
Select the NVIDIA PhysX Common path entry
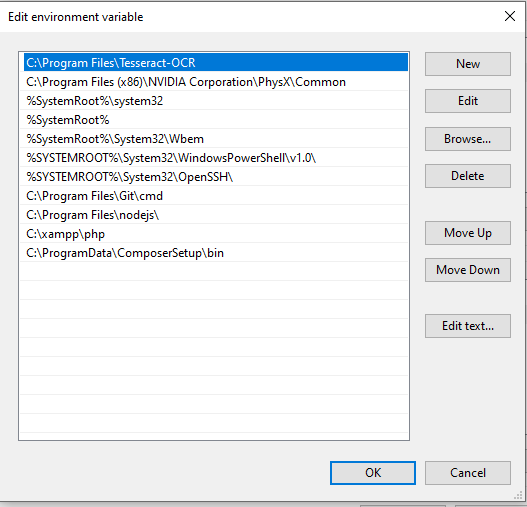[x=215, y=82]
